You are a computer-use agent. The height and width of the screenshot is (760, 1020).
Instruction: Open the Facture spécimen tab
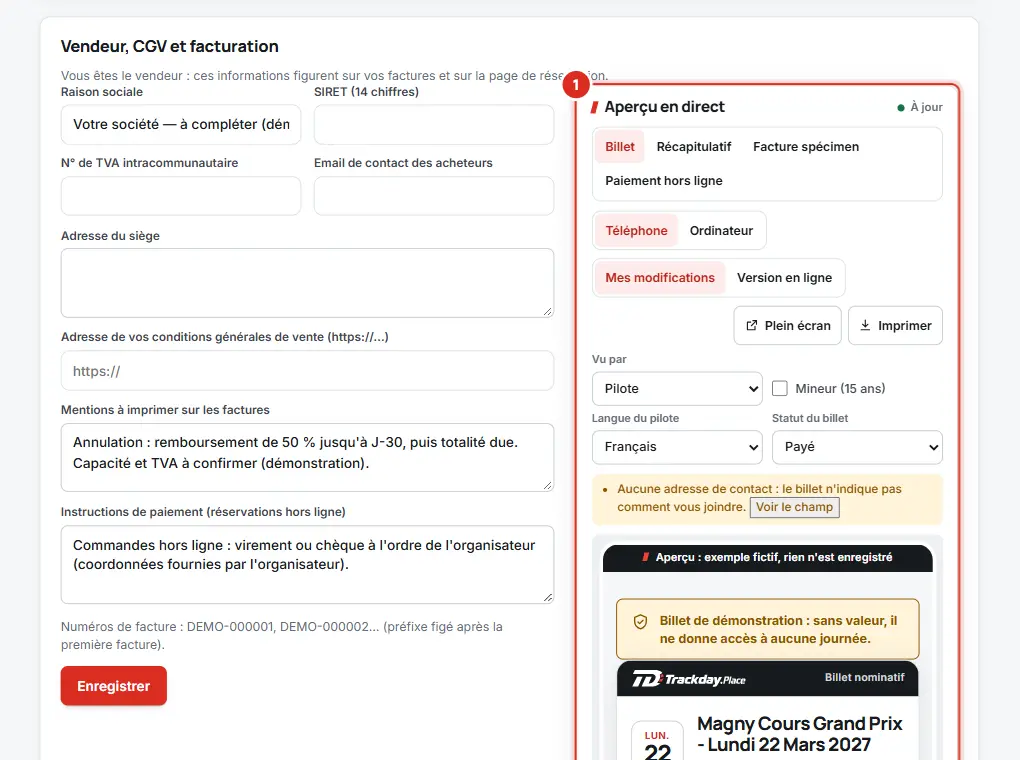point(805,146)
